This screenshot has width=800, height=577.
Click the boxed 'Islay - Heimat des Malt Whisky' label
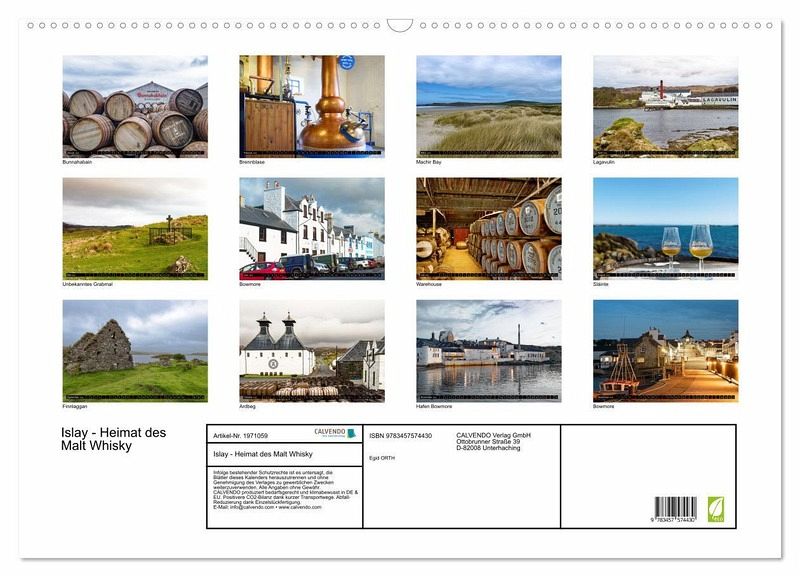tap(263, 454)
